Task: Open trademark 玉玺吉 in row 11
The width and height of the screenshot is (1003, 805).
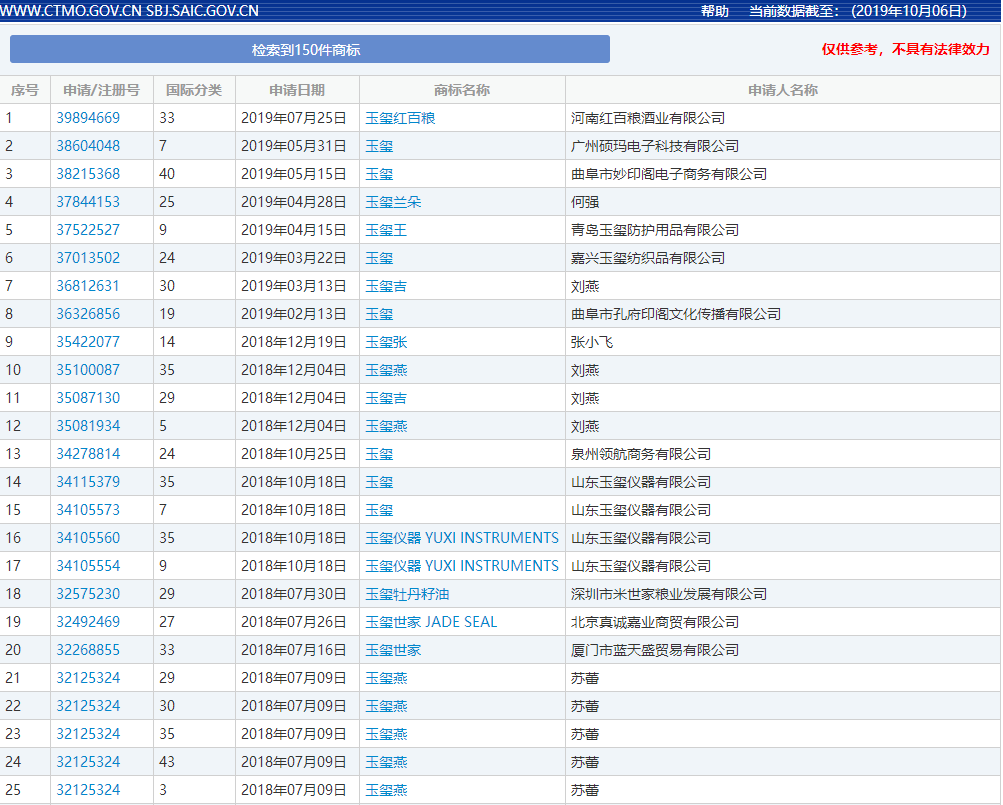Action: tap(386, 398)
